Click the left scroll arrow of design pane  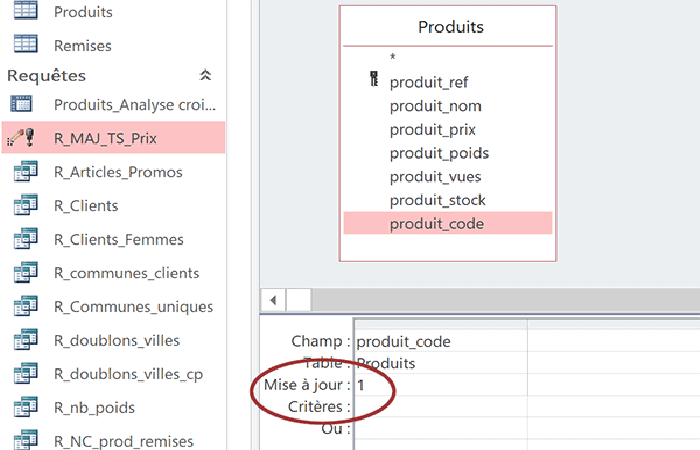(273, 300)
